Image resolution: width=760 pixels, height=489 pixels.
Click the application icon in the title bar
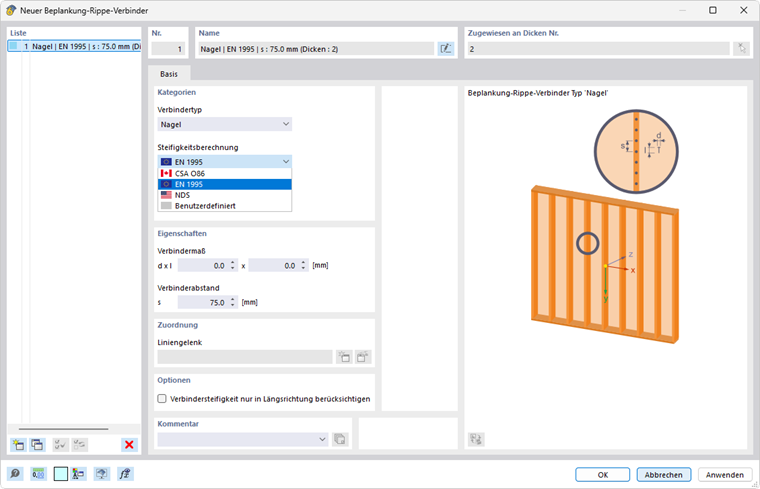[x=11, y=10]
